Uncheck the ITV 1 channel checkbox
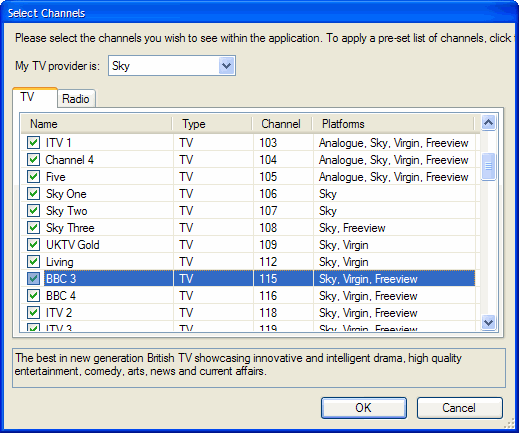This screenshot has width=519, height=433. pyautogui.click(x=33, y=143)
